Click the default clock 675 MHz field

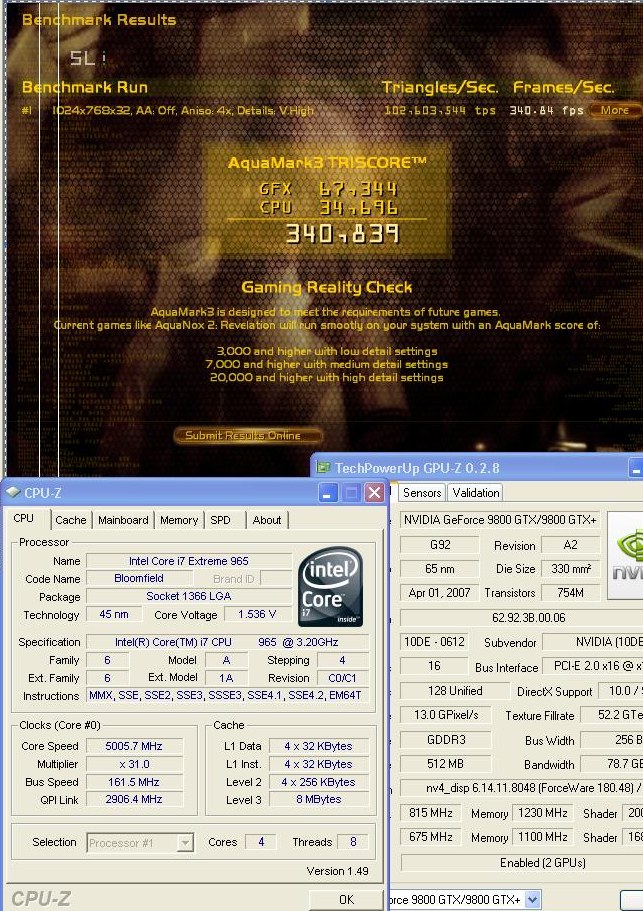point(430,837)
